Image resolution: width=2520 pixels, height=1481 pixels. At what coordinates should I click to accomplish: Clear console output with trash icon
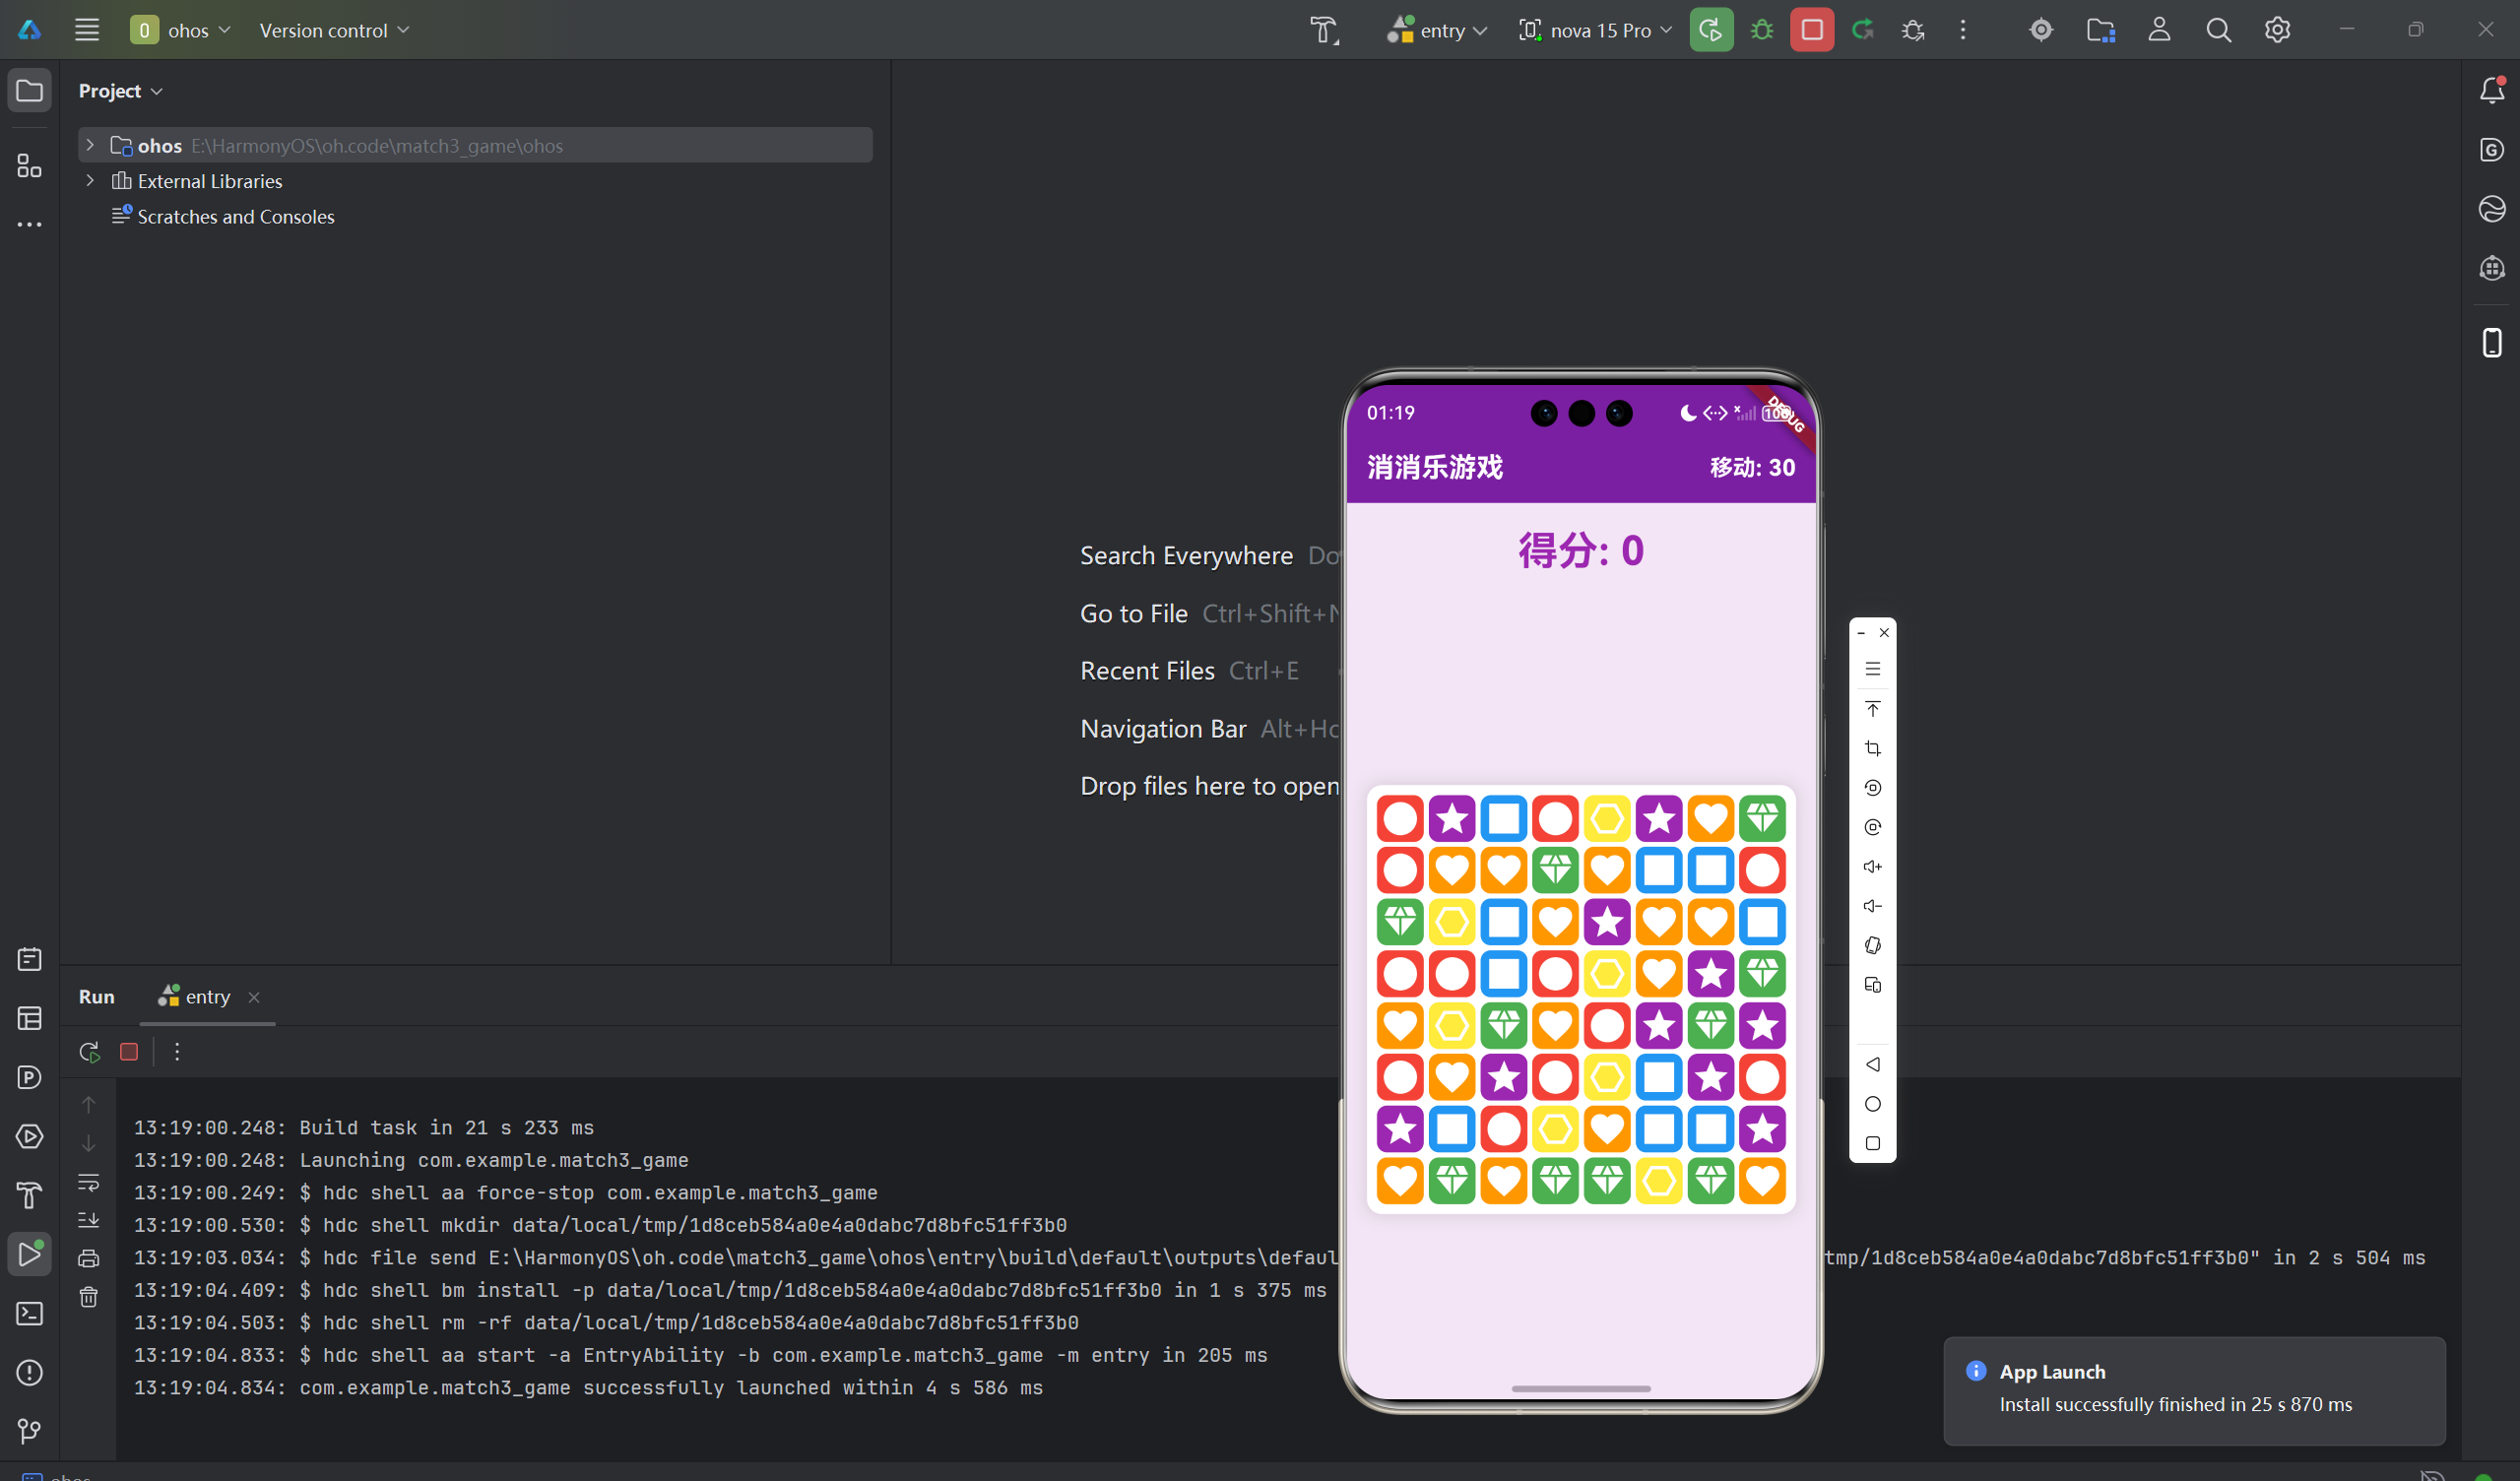click(x=88, y=1297)
